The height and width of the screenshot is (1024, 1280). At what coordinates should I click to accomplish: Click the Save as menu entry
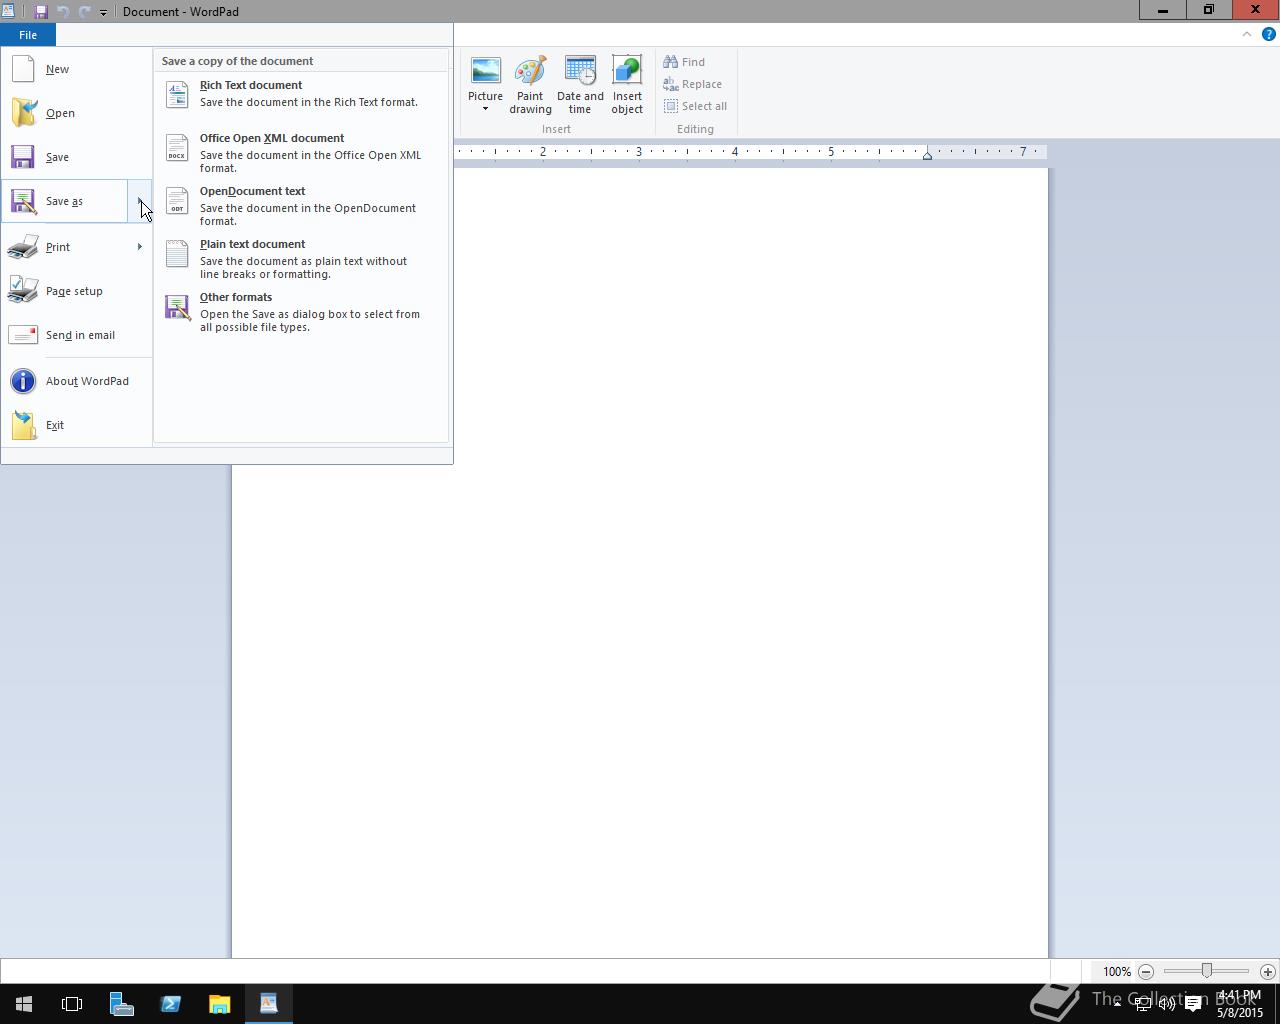click(x=65, y=201)
